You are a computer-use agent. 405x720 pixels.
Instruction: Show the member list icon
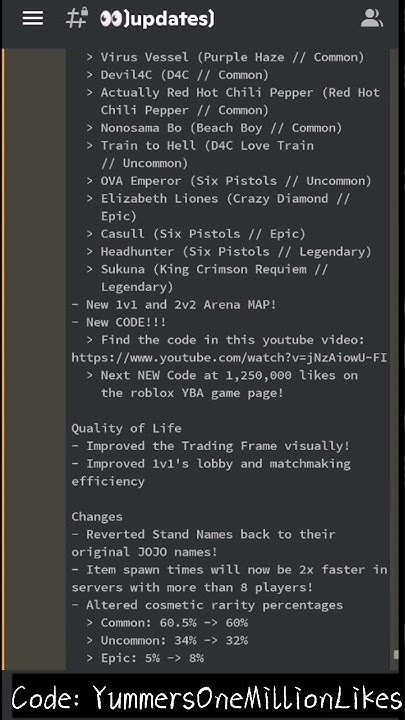point(371,19)
